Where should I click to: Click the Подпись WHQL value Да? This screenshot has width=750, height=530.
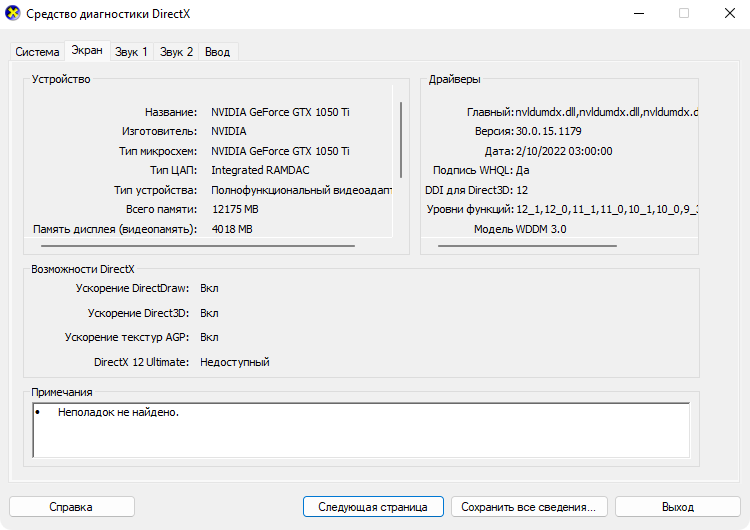[522, 170]
